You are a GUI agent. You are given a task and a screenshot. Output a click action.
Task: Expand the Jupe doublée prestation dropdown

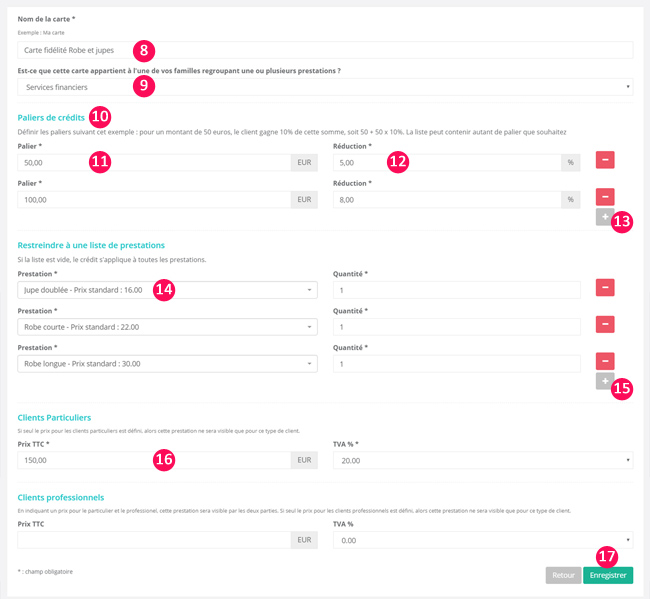(x=168, y=290)
